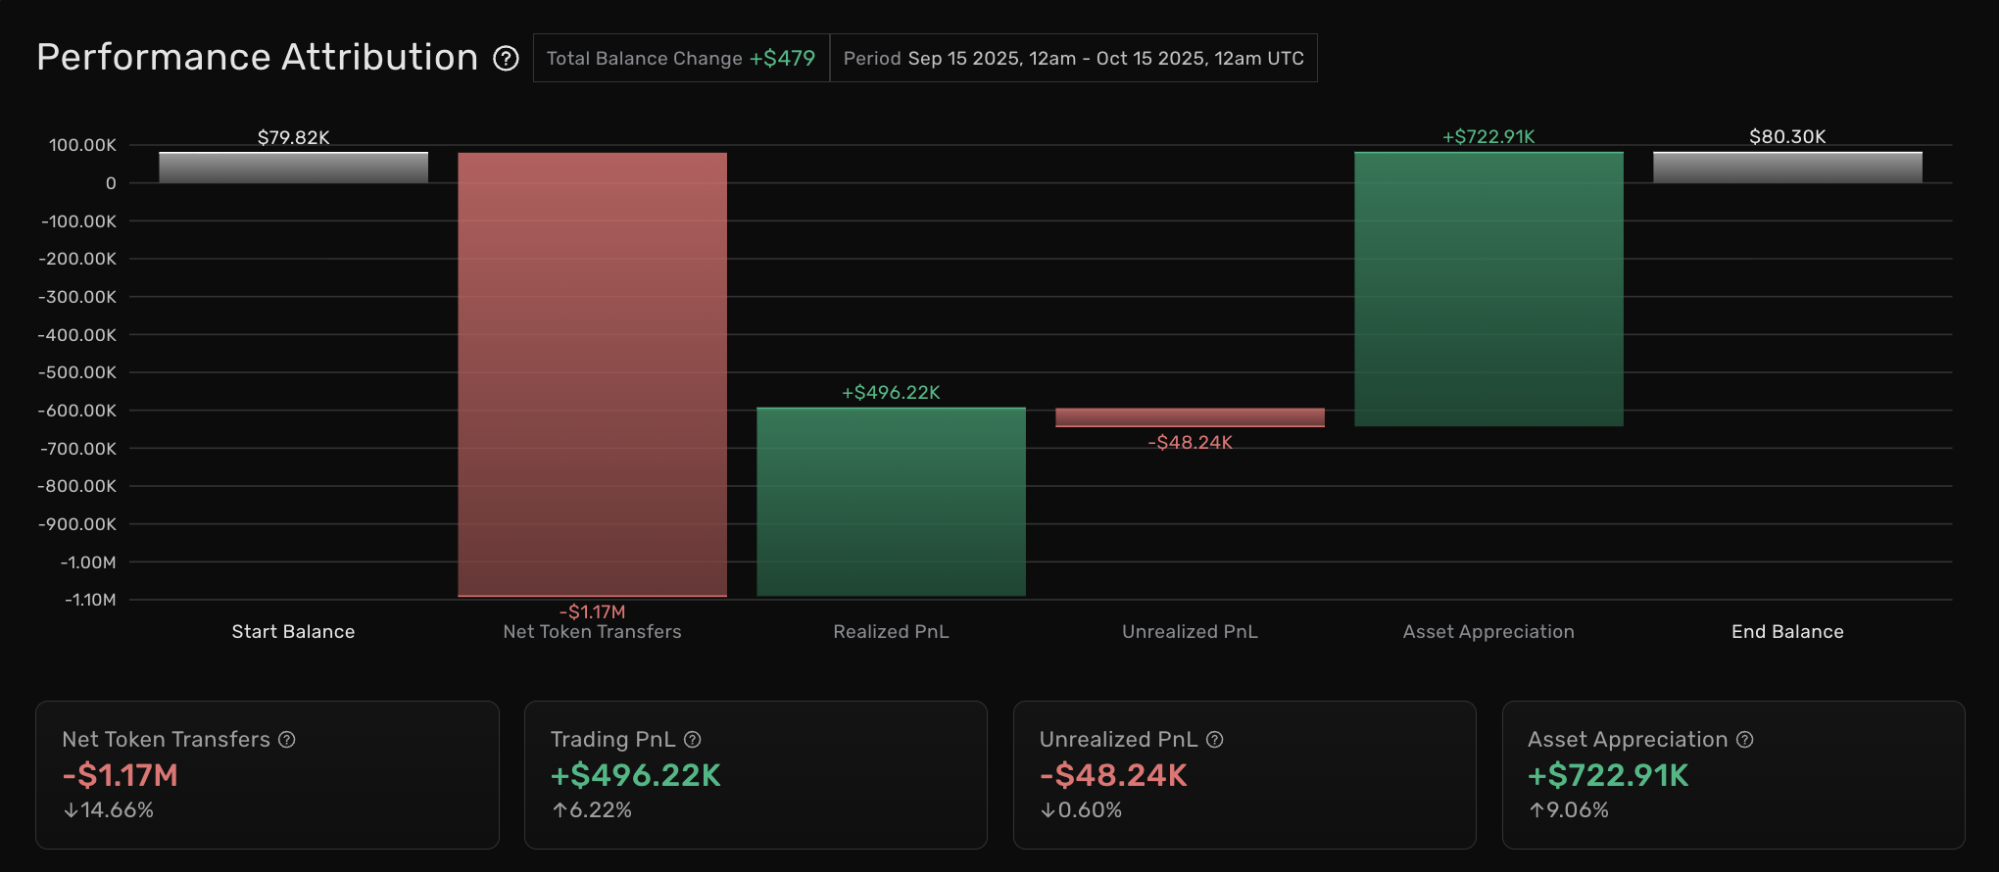Select the large red Net Token Transfers bar
Image resolution: width=1999 pixels, height=873 pixels.
click(592, 375)
